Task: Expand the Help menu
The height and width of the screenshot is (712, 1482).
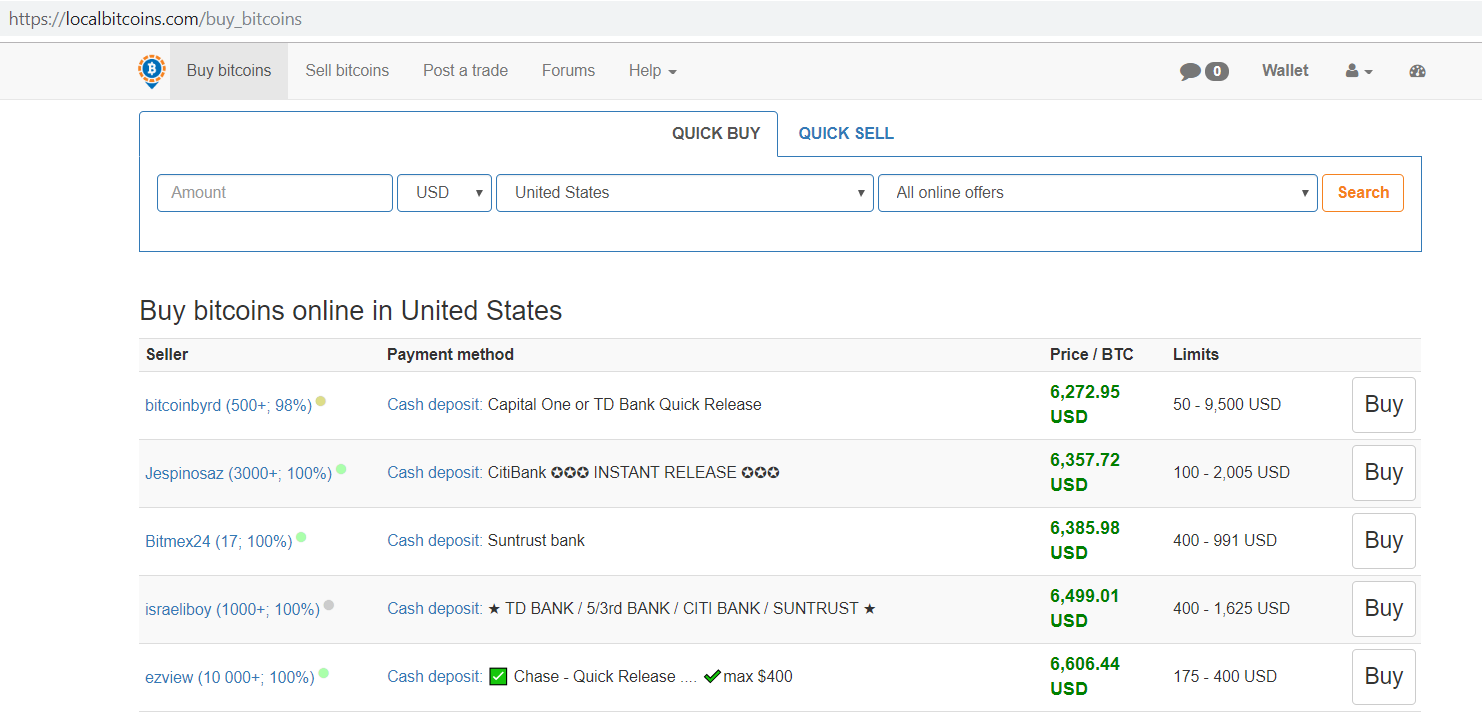Action: (653, 71)
